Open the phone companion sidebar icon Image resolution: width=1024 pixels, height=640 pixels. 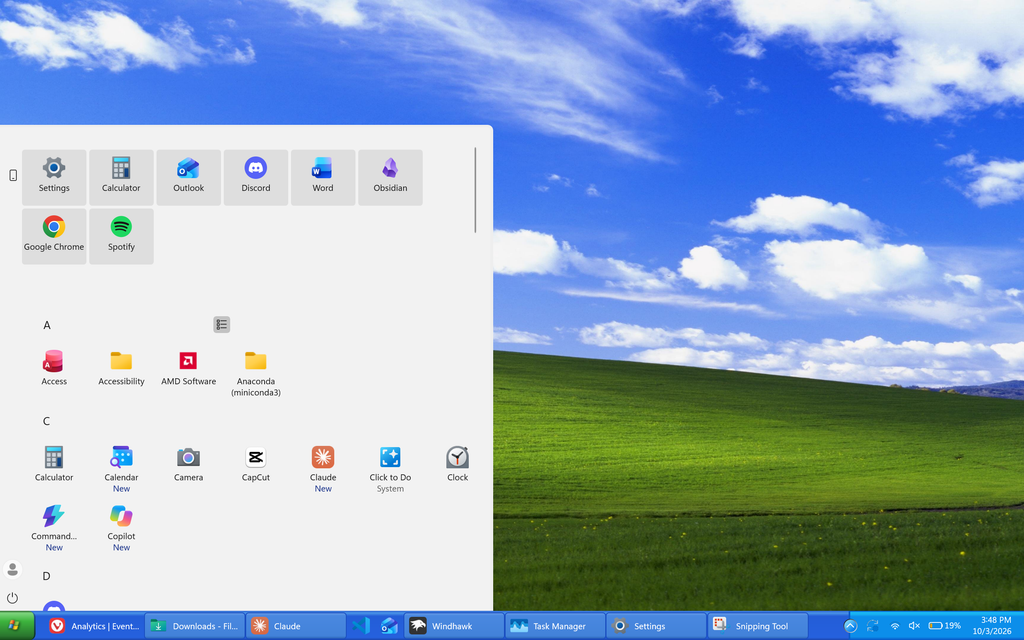point(12,175)
